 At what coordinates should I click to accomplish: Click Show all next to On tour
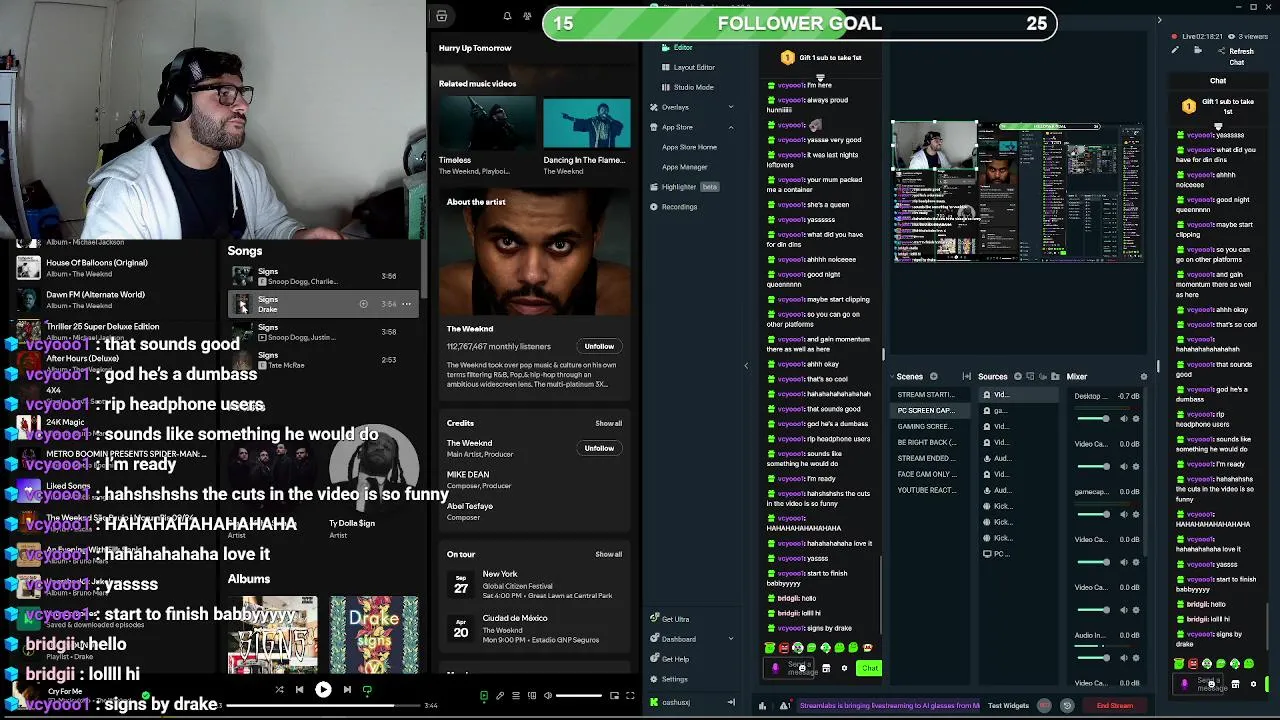[x=608, y=554]
